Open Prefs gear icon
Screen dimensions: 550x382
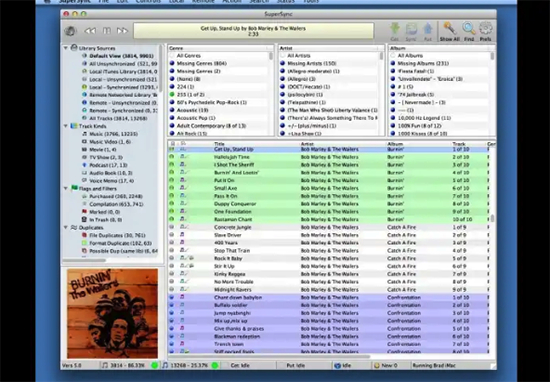click(486, 28)
